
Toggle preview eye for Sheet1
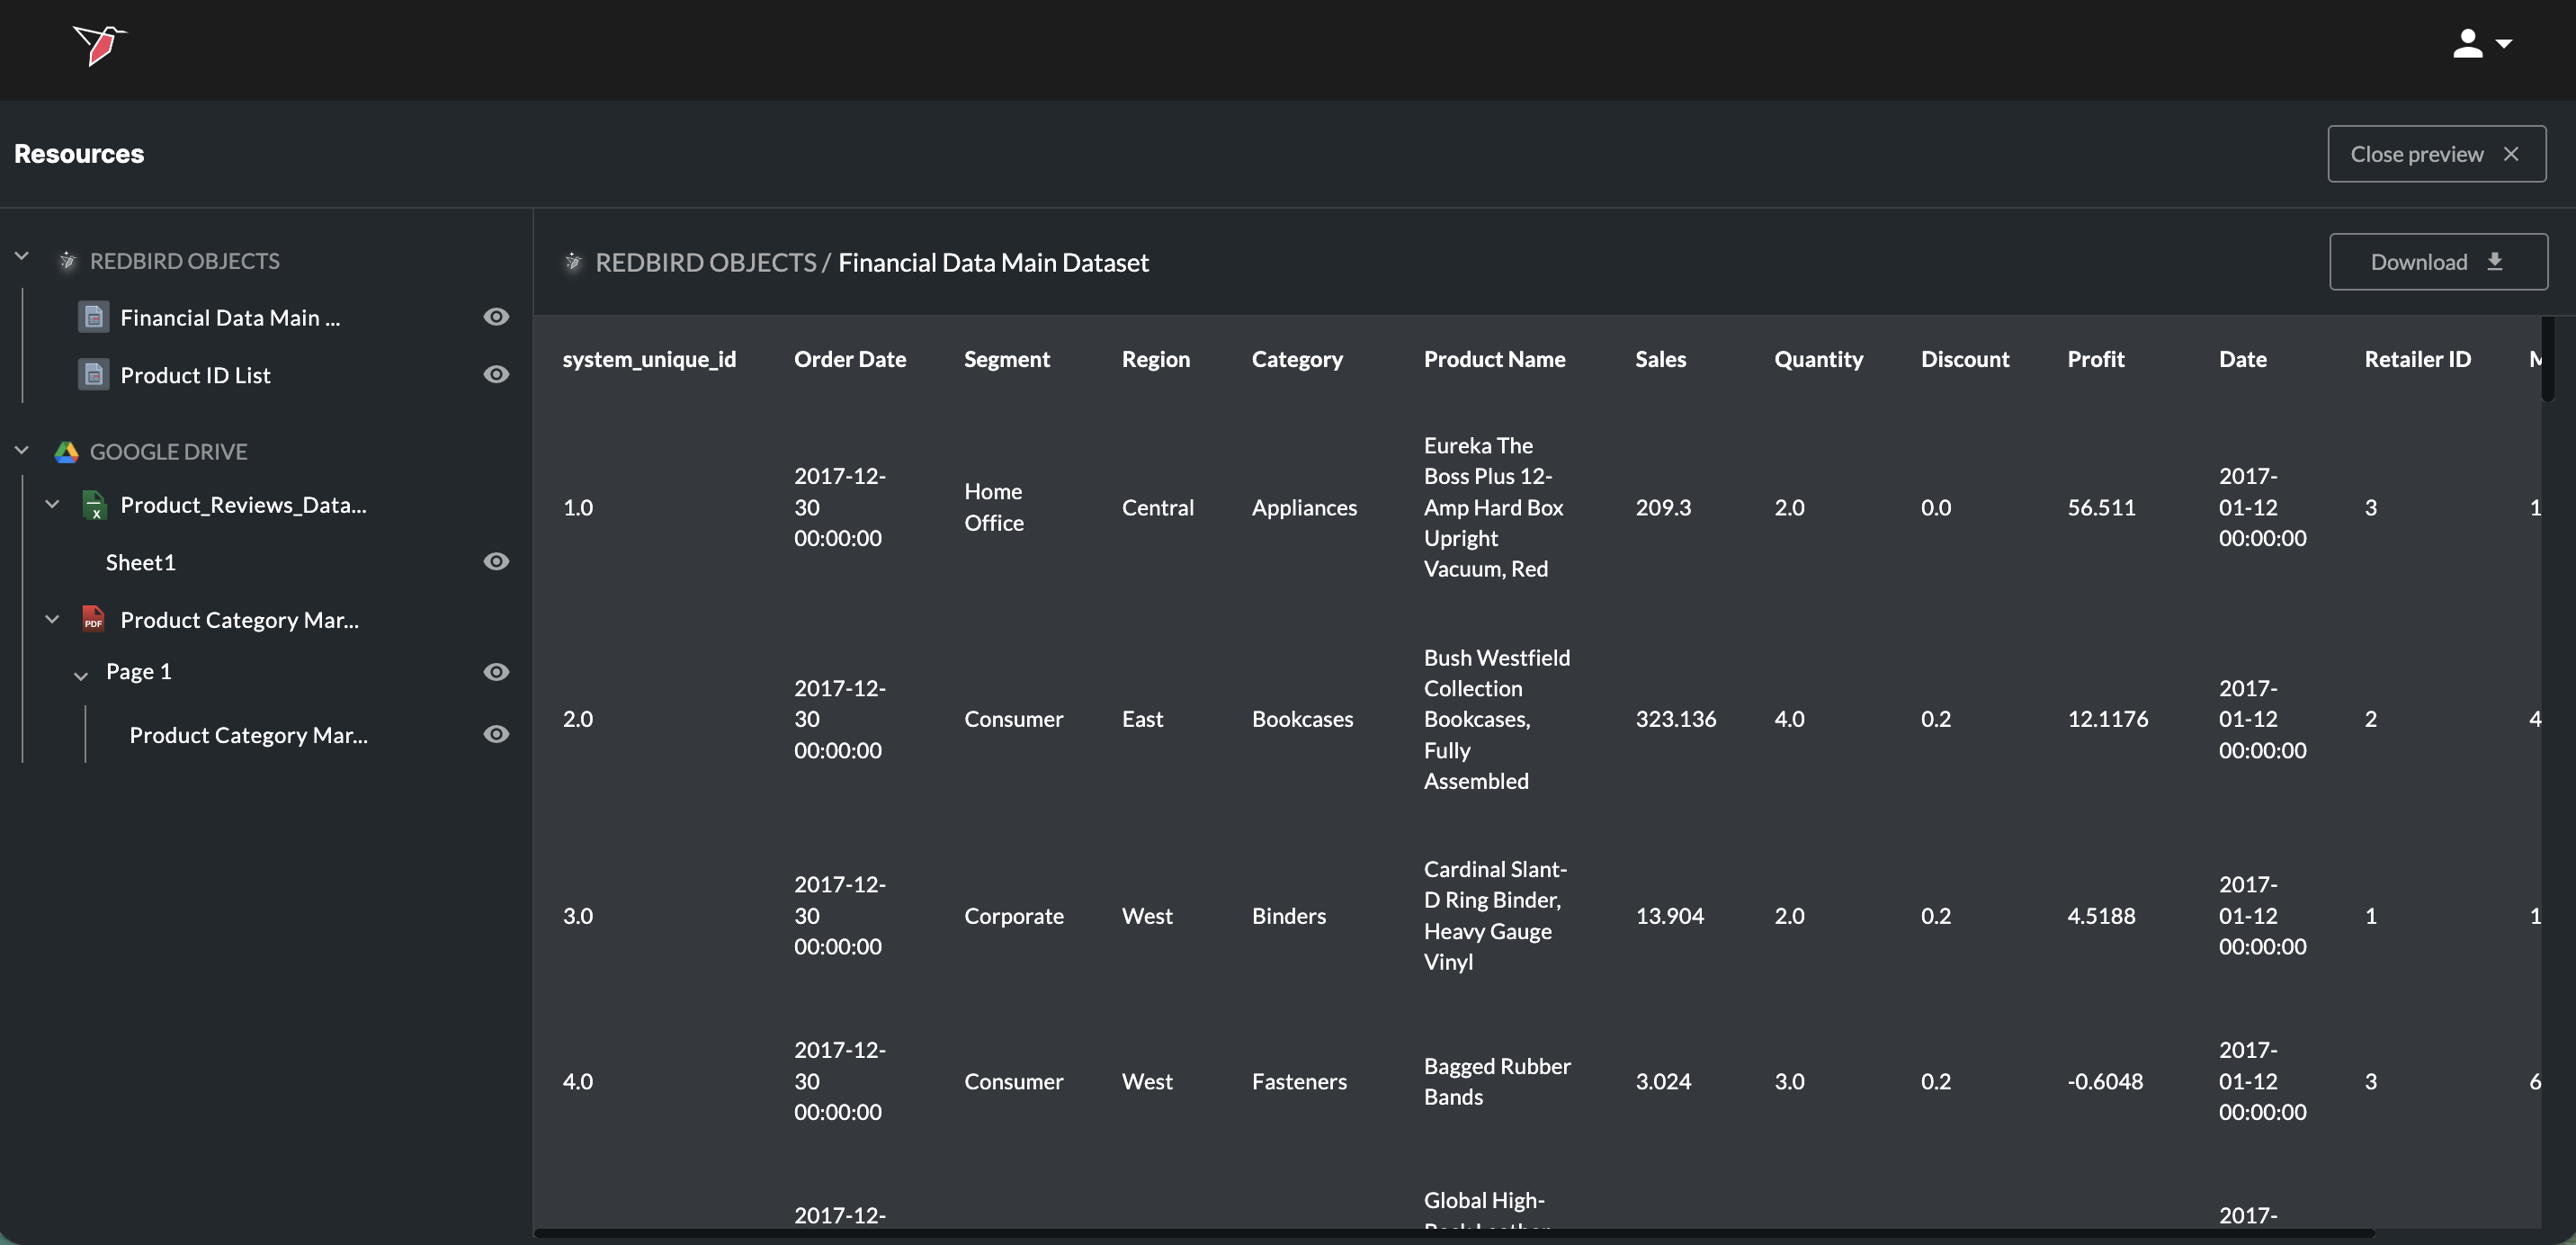click(496, 562)
